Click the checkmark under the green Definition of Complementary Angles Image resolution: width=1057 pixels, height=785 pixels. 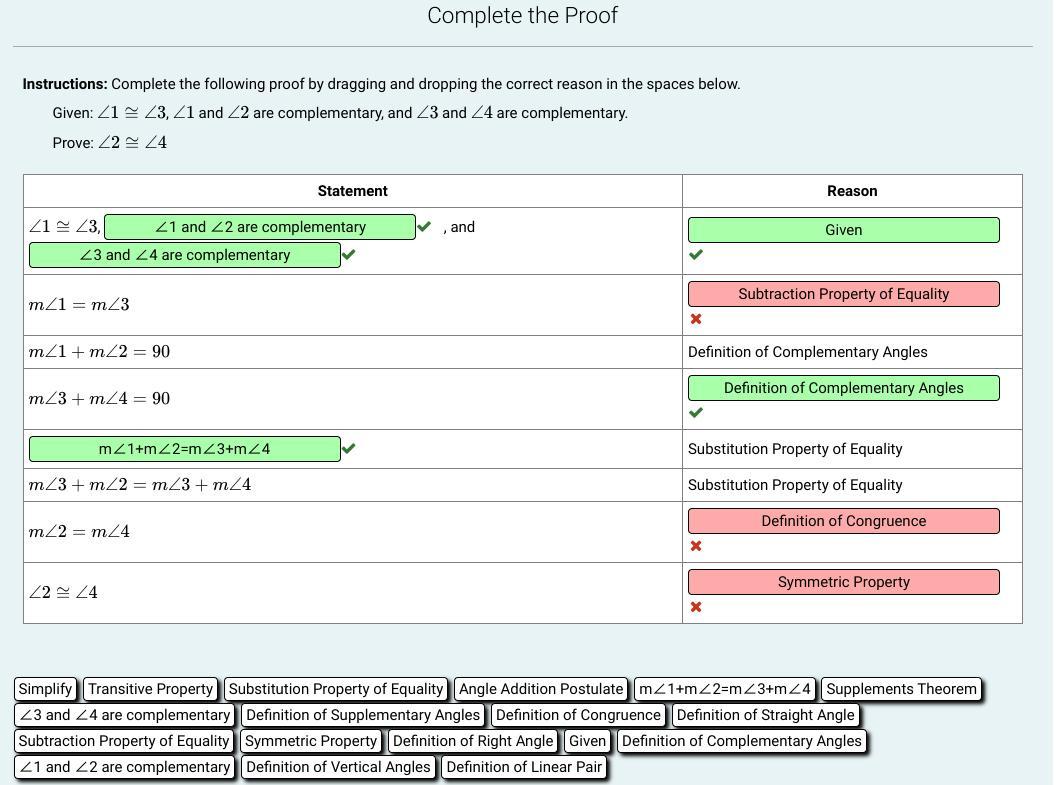696,412
